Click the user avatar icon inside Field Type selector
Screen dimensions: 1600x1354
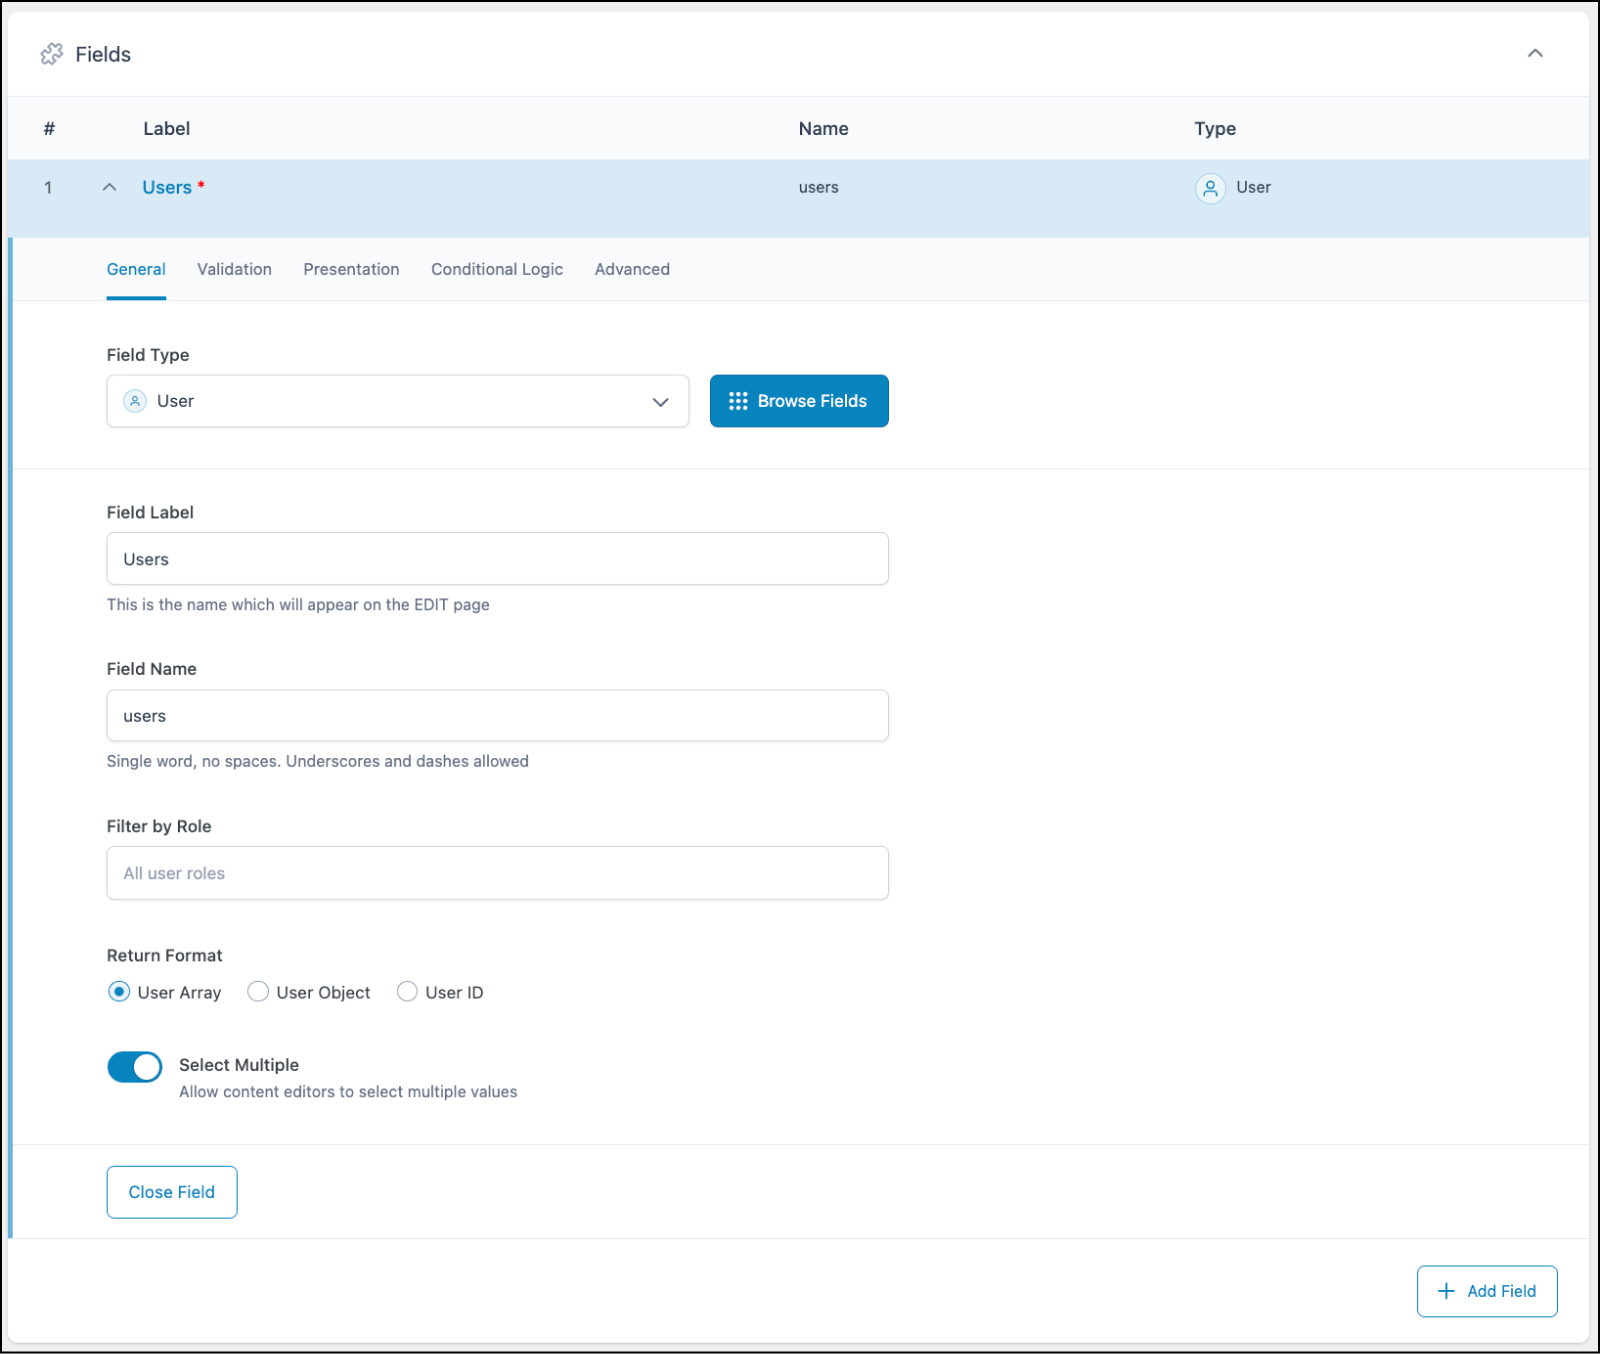[134, 401]
